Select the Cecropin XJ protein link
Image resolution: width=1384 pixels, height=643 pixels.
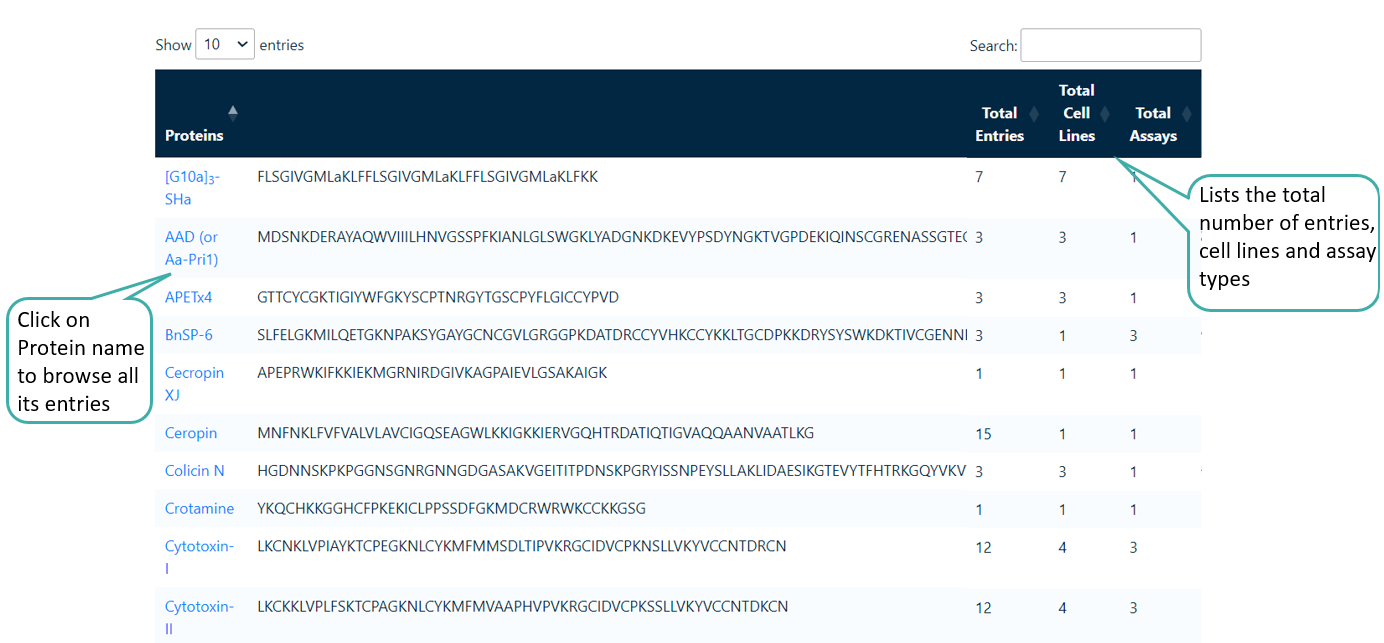pyautogui.click(x=194, y=383)
